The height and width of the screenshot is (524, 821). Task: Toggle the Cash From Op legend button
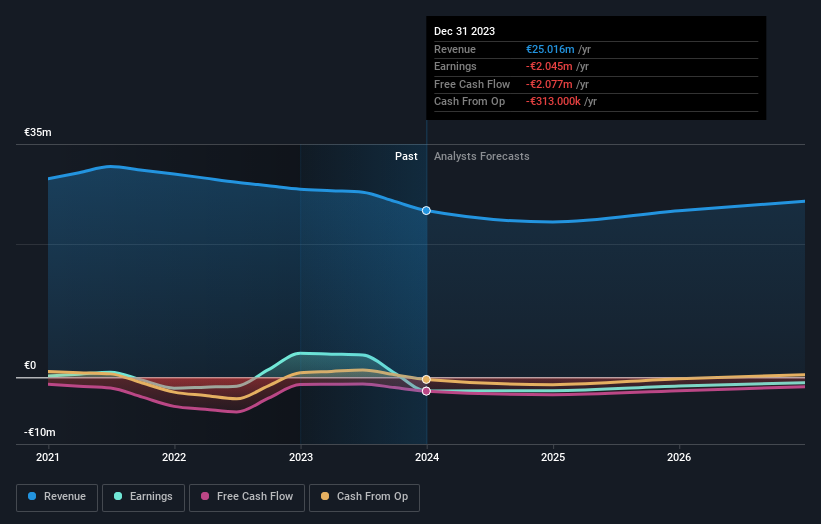(x=364, y=497)
